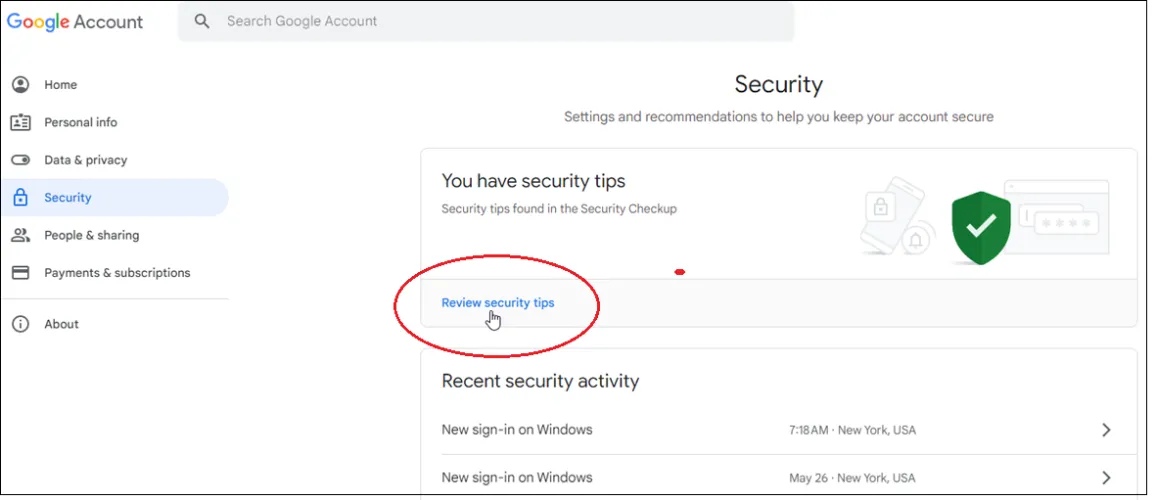1155x500 pixels.
Task: Click the People & sharing icon
Action: (x=20, y=236)
